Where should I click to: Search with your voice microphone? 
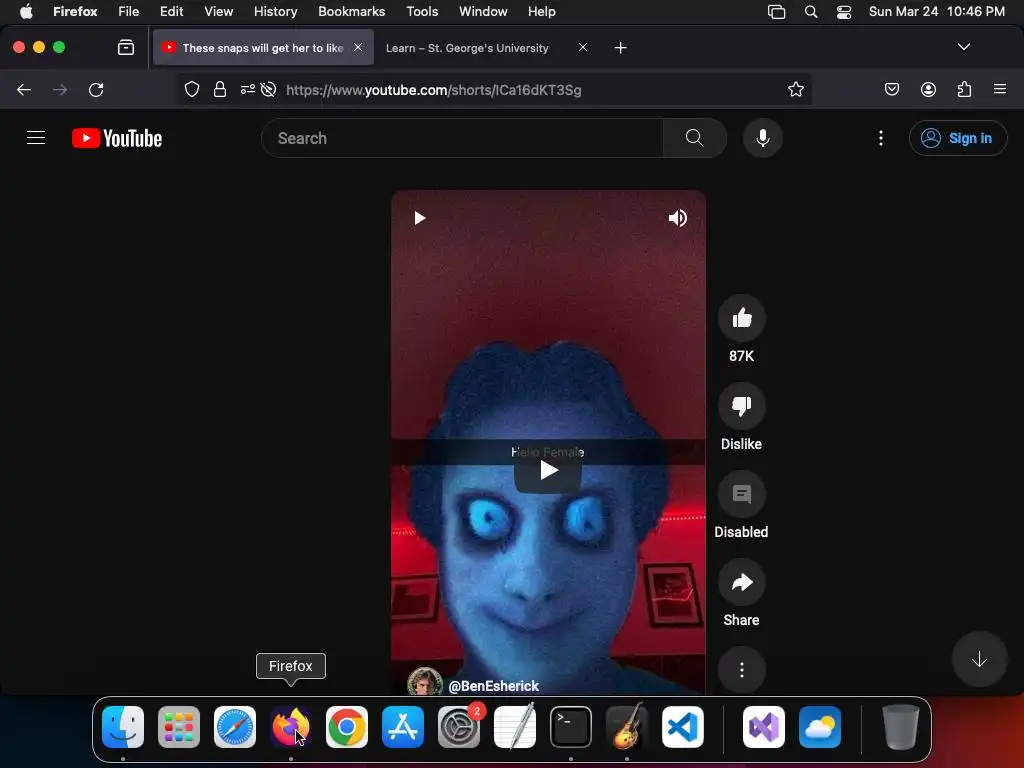[762, 138]
